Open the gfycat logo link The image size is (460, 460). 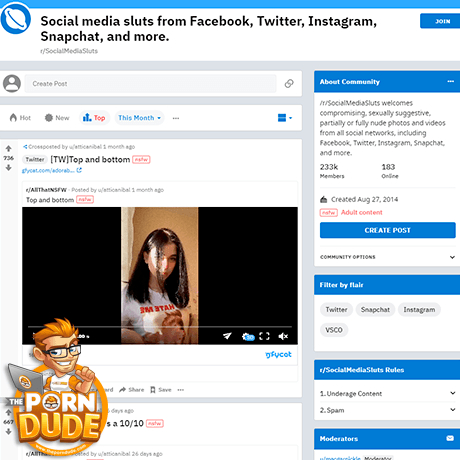coord(278,354)
